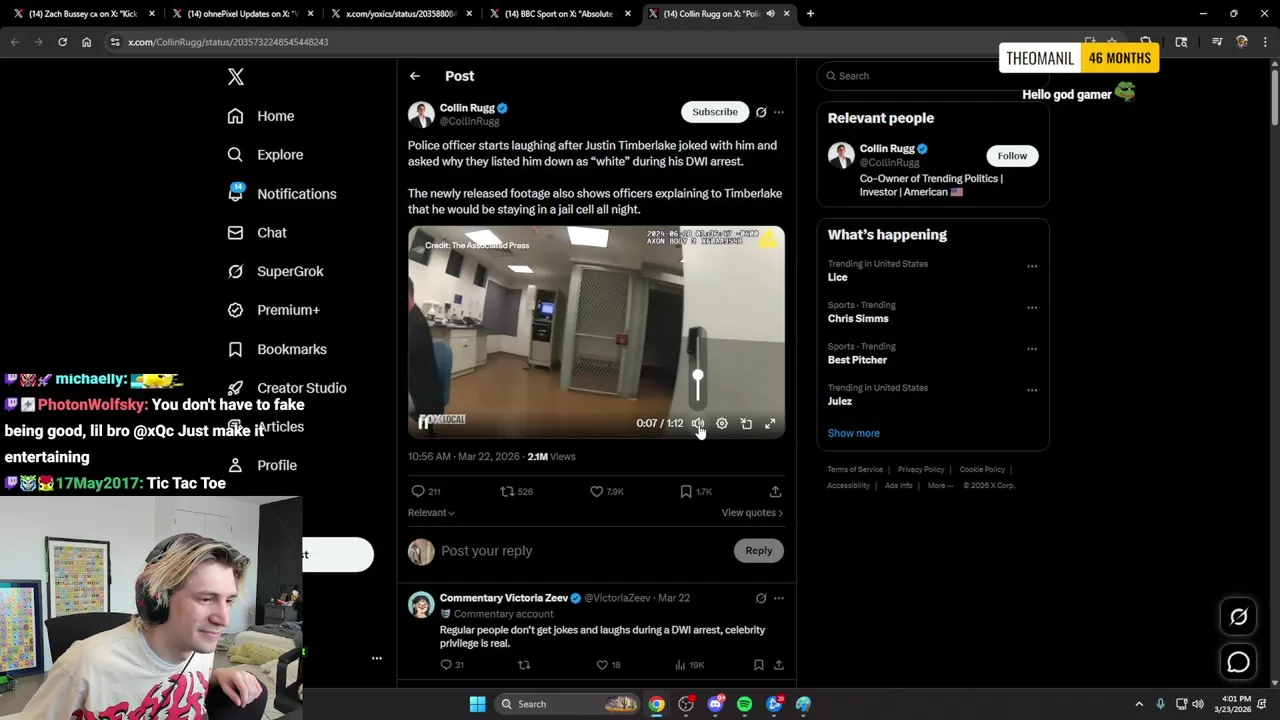
Task: Open a new browser tab
Action: tap(810, 14)
